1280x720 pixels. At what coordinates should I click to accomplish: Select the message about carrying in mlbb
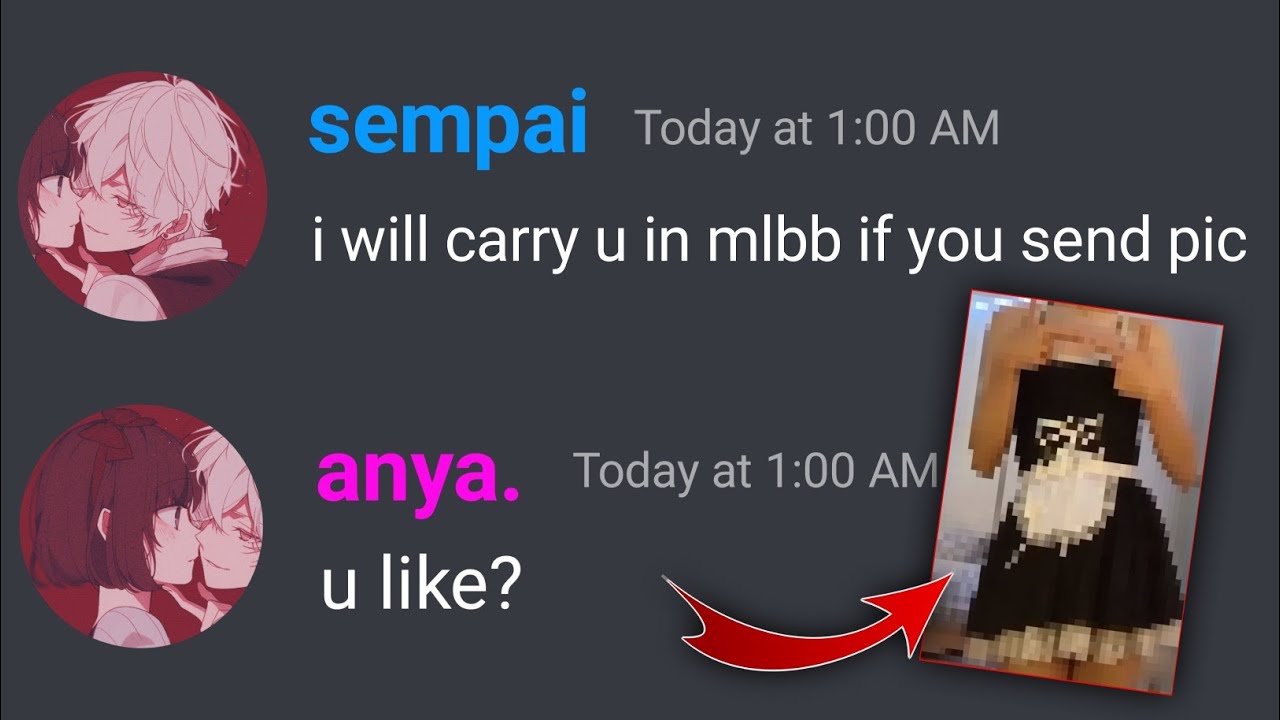click(x=780, y=243)
